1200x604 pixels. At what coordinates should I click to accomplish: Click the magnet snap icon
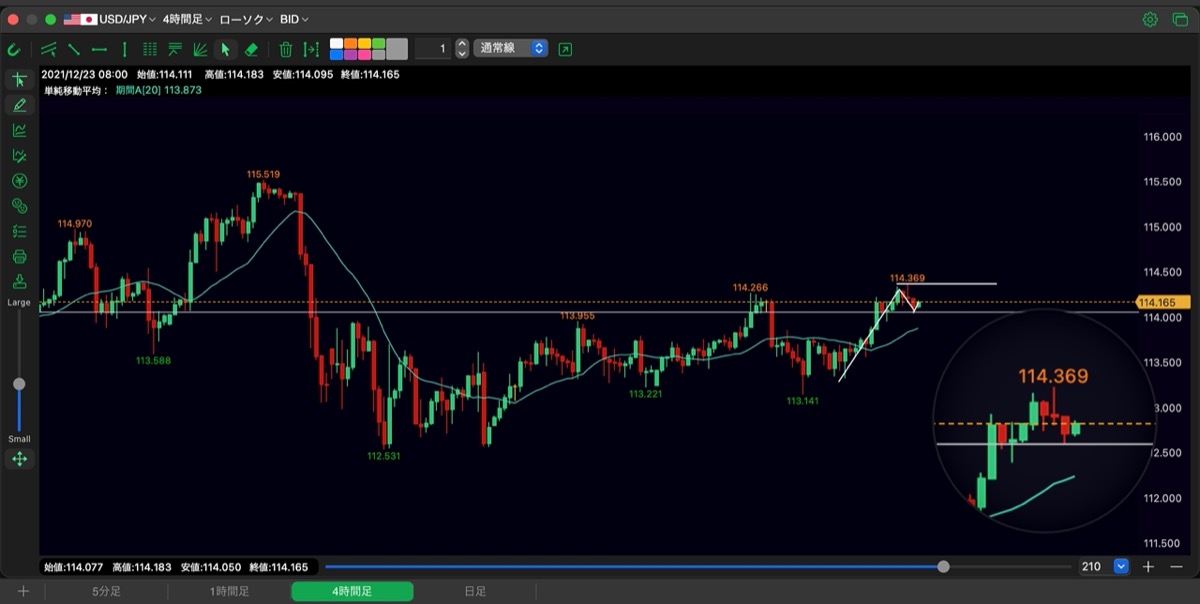(14, 49)
